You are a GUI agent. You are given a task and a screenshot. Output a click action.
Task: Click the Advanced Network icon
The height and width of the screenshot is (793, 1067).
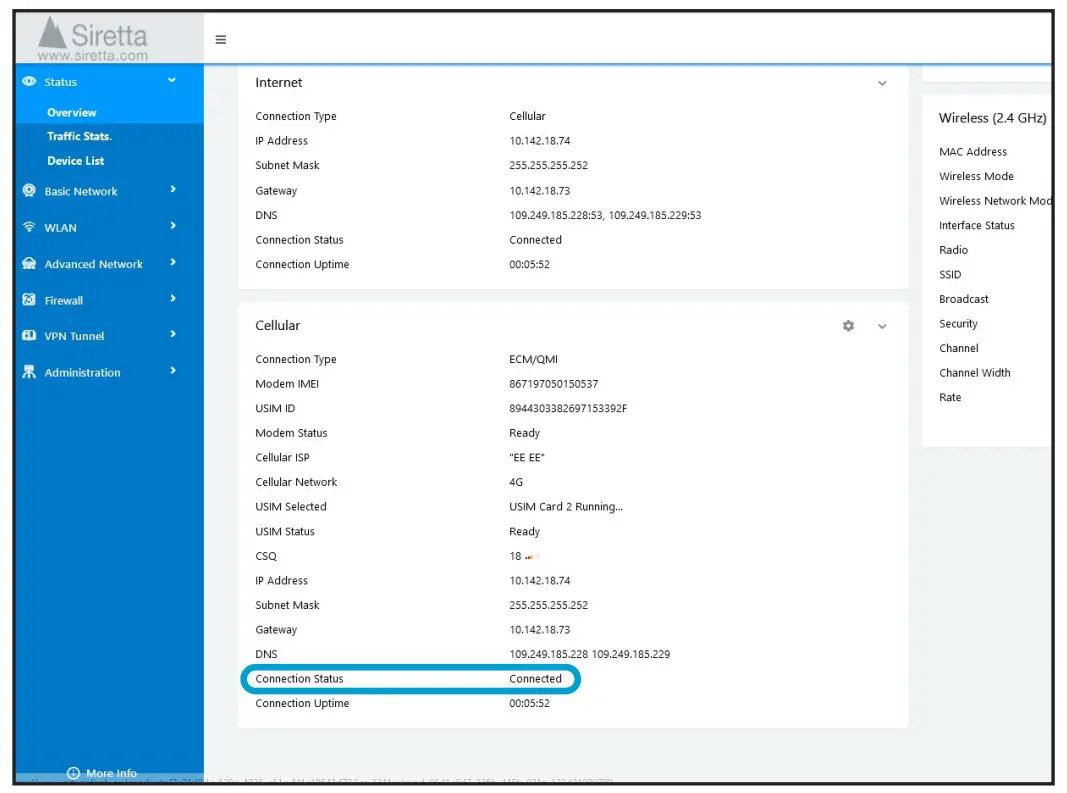click(x=29, y=263)
